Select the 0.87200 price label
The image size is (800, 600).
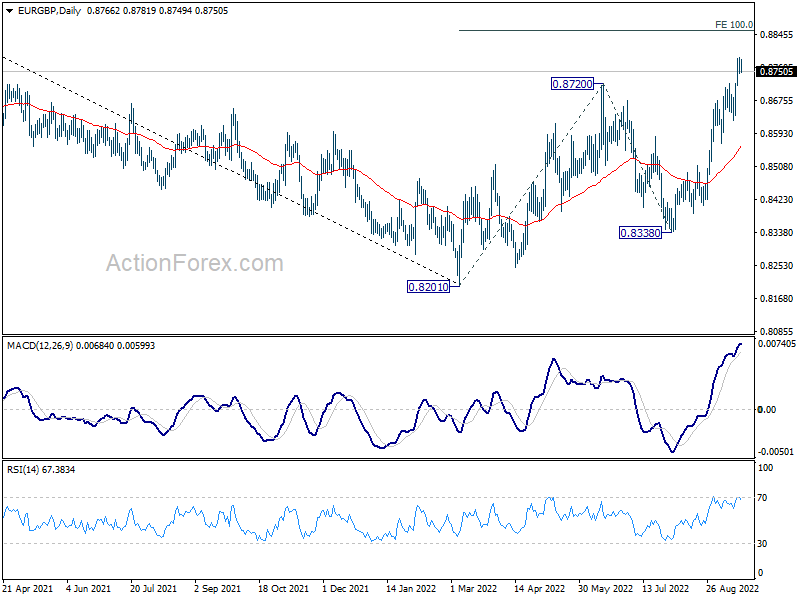(572, 84)
